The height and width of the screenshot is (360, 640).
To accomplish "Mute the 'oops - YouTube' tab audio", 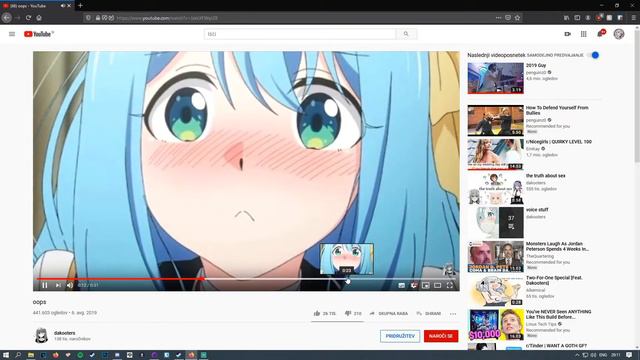I will click(x=62, y=6).
